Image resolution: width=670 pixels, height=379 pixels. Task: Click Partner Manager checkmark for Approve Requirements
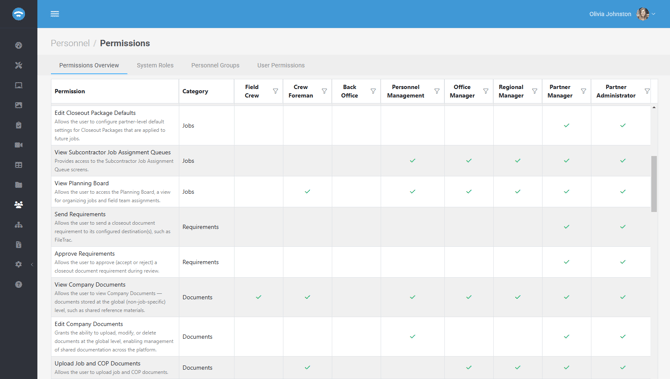566,262
